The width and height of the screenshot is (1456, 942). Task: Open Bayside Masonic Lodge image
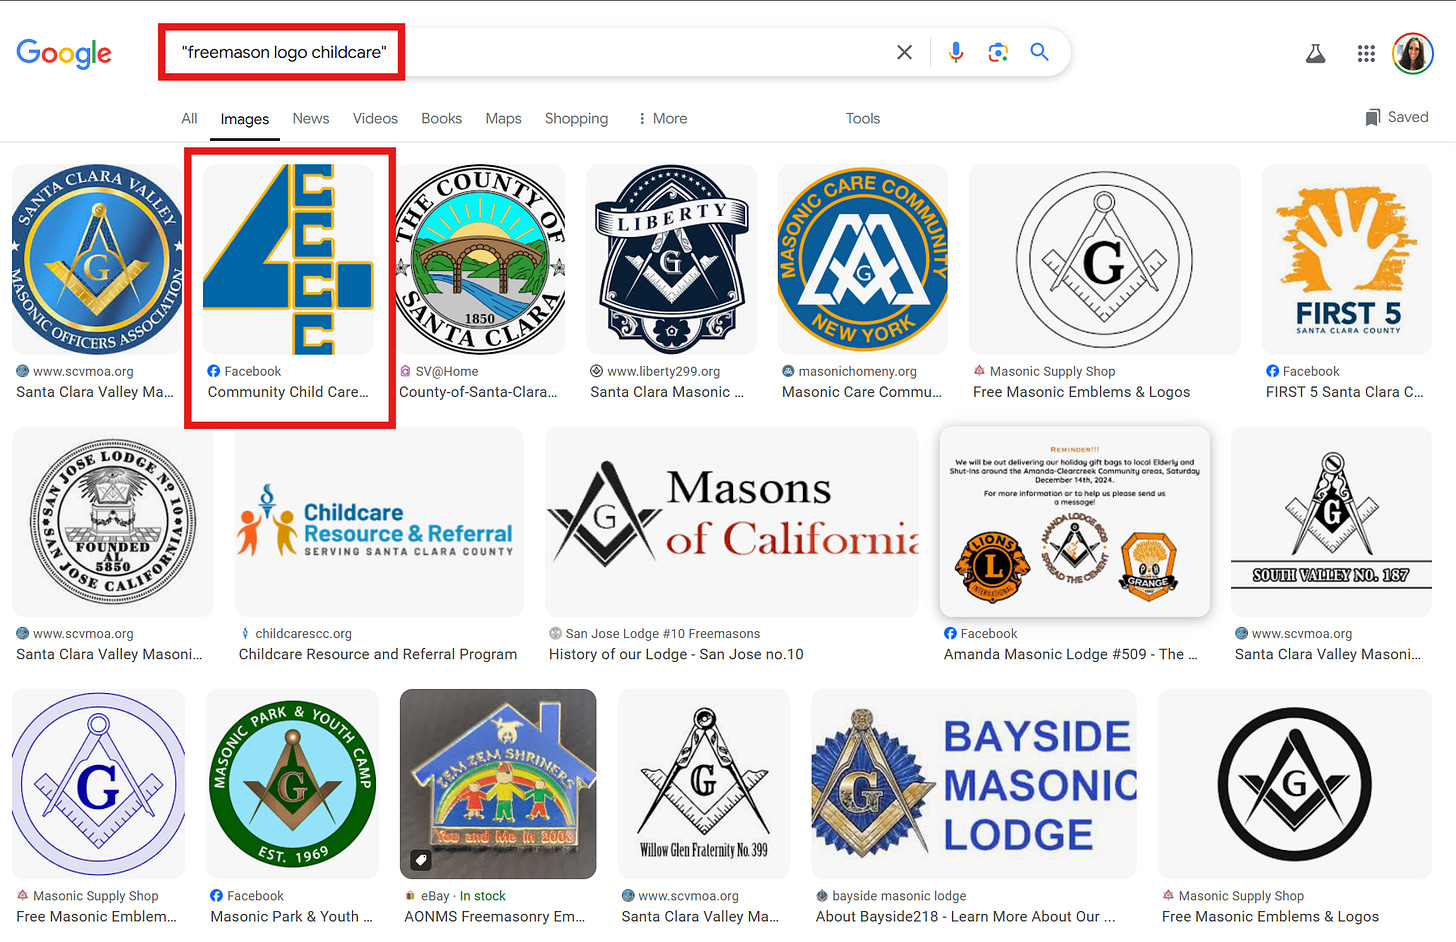click(x=974, y=784)
